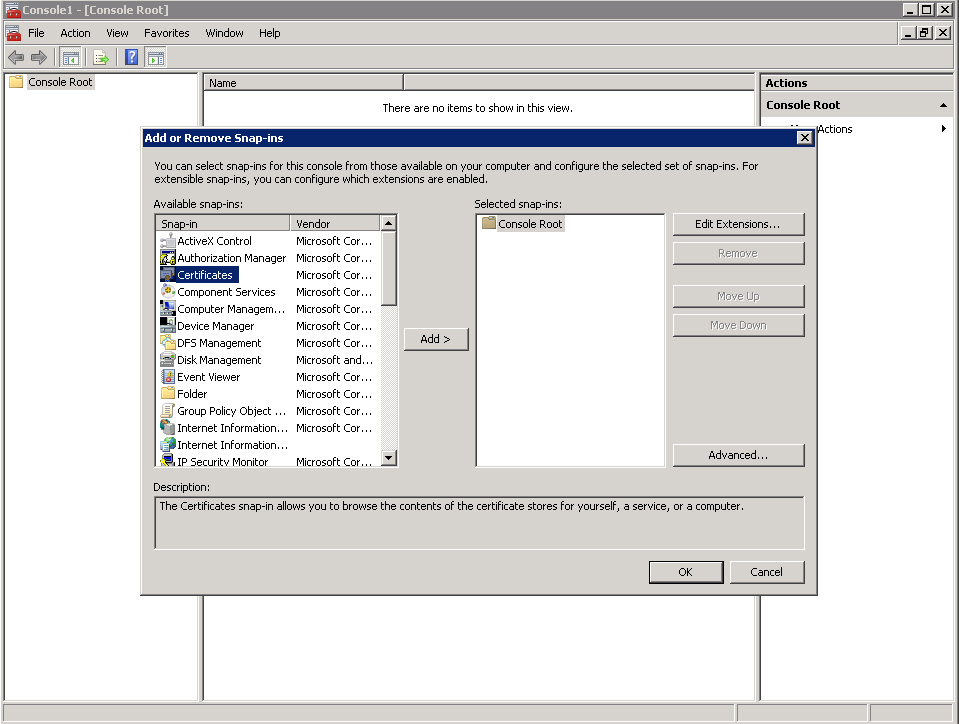Click the Add > button
This screenshot has width=959, height=724.
[x=435, y=339]
